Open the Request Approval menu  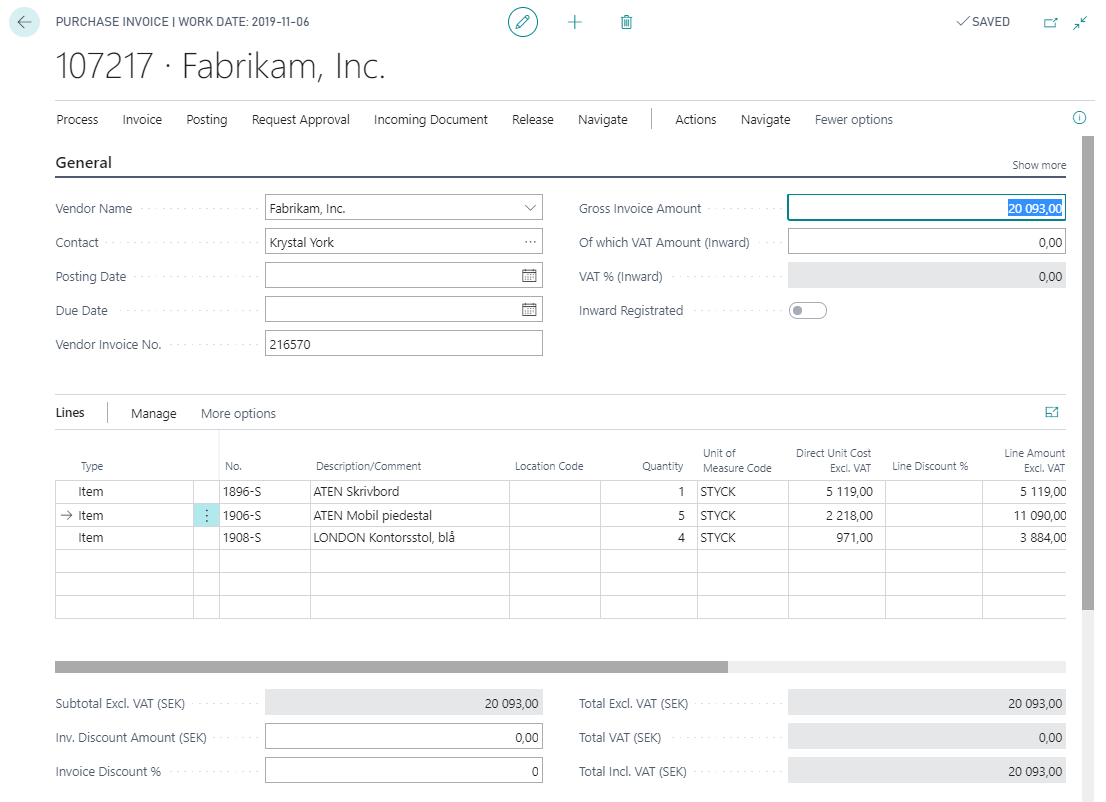coord(300,120)
